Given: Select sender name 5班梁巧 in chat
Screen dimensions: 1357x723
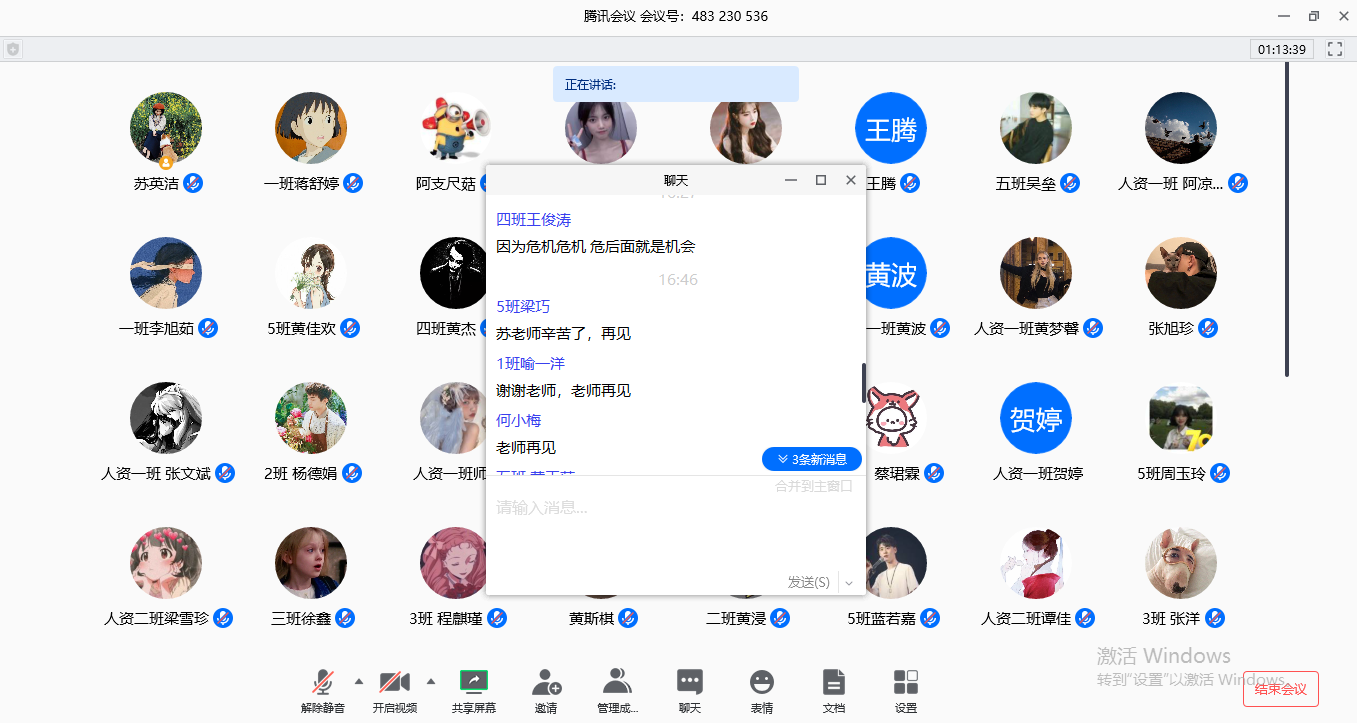Looking at the screenshot, I should coord(523,307).
